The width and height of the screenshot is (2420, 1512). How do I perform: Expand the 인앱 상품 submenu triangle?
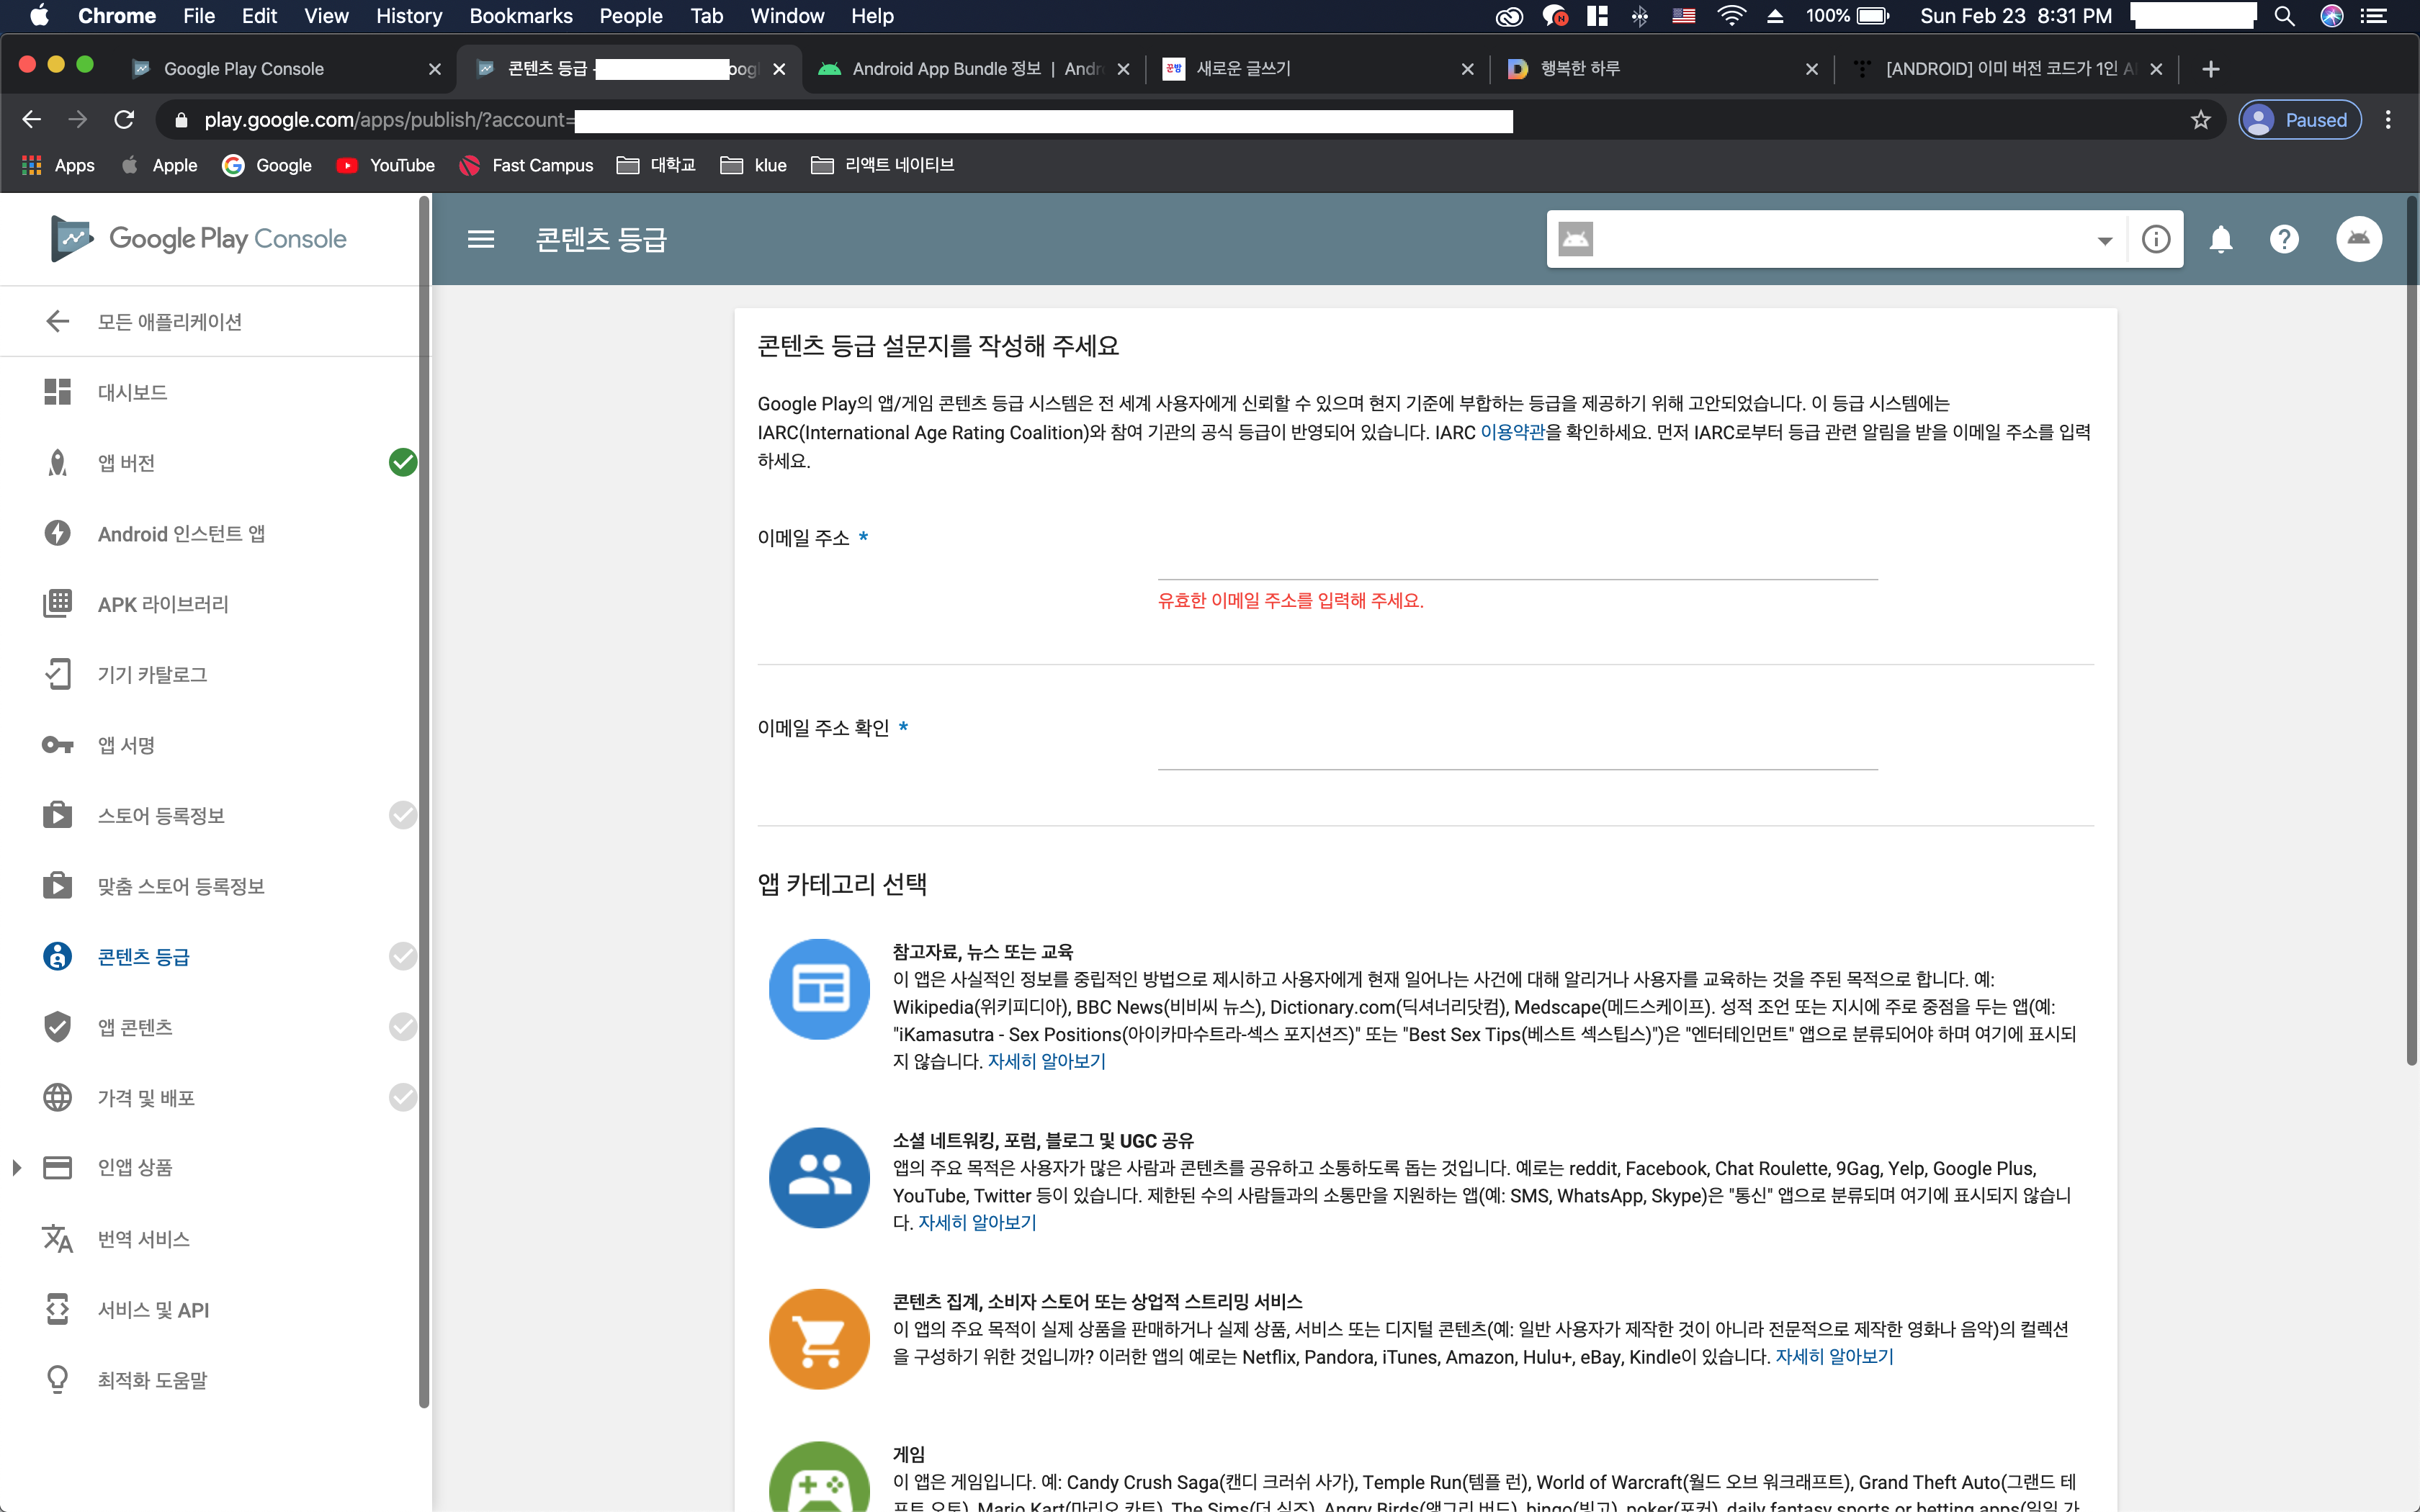click(x=17, y=1168)
